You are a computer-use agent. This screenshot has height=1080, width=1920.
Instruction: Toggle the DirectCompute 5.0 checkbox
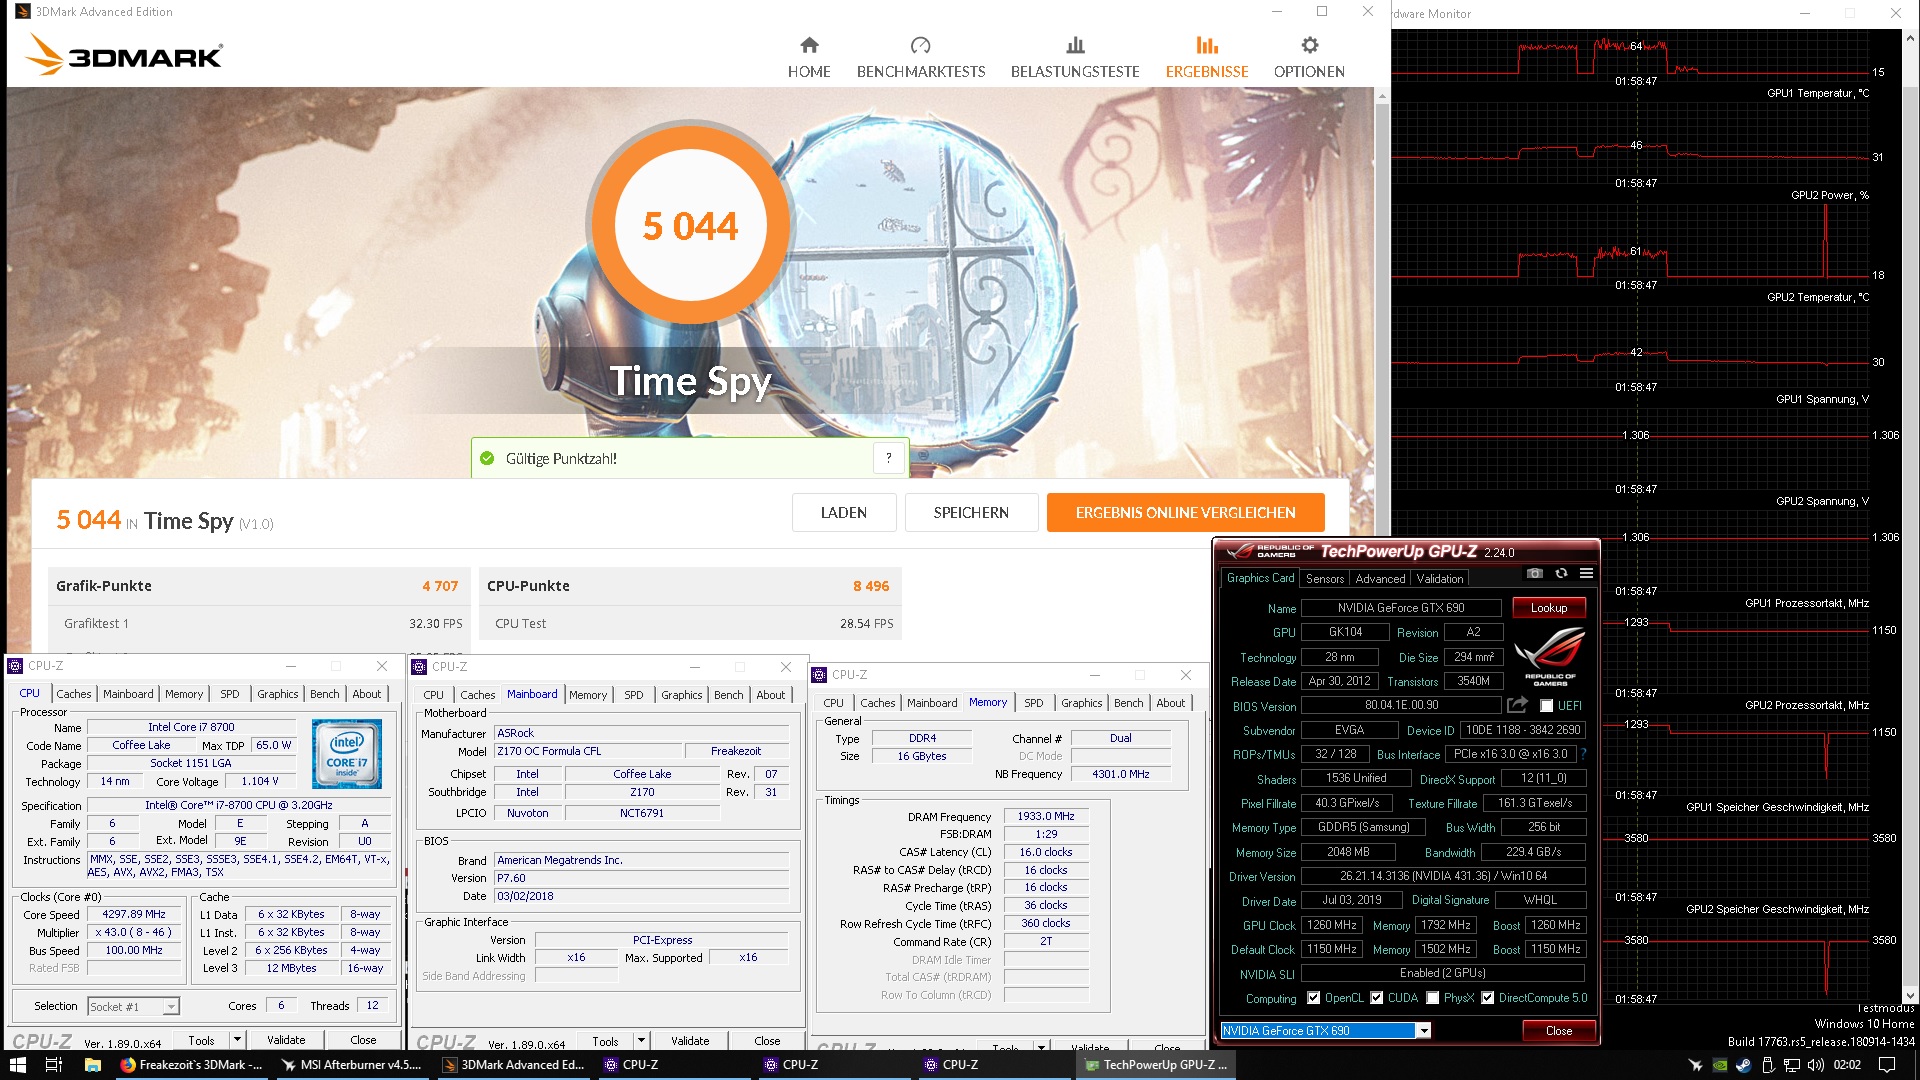[x=1488, y=998]
